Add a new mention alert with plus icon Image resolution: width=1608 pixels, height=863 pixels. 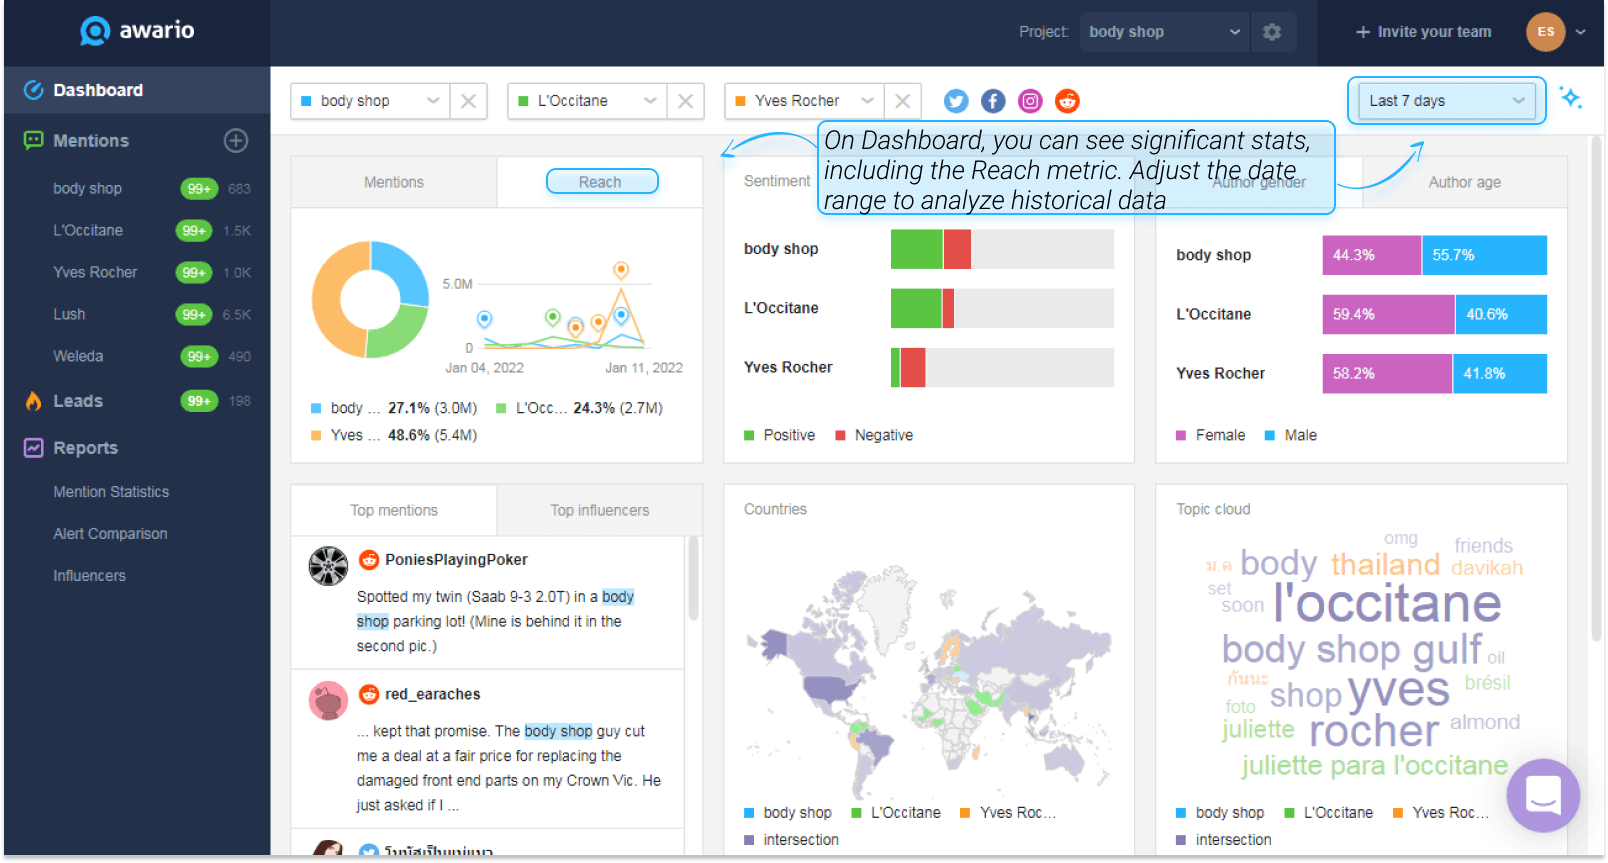[x=236, y=141]
